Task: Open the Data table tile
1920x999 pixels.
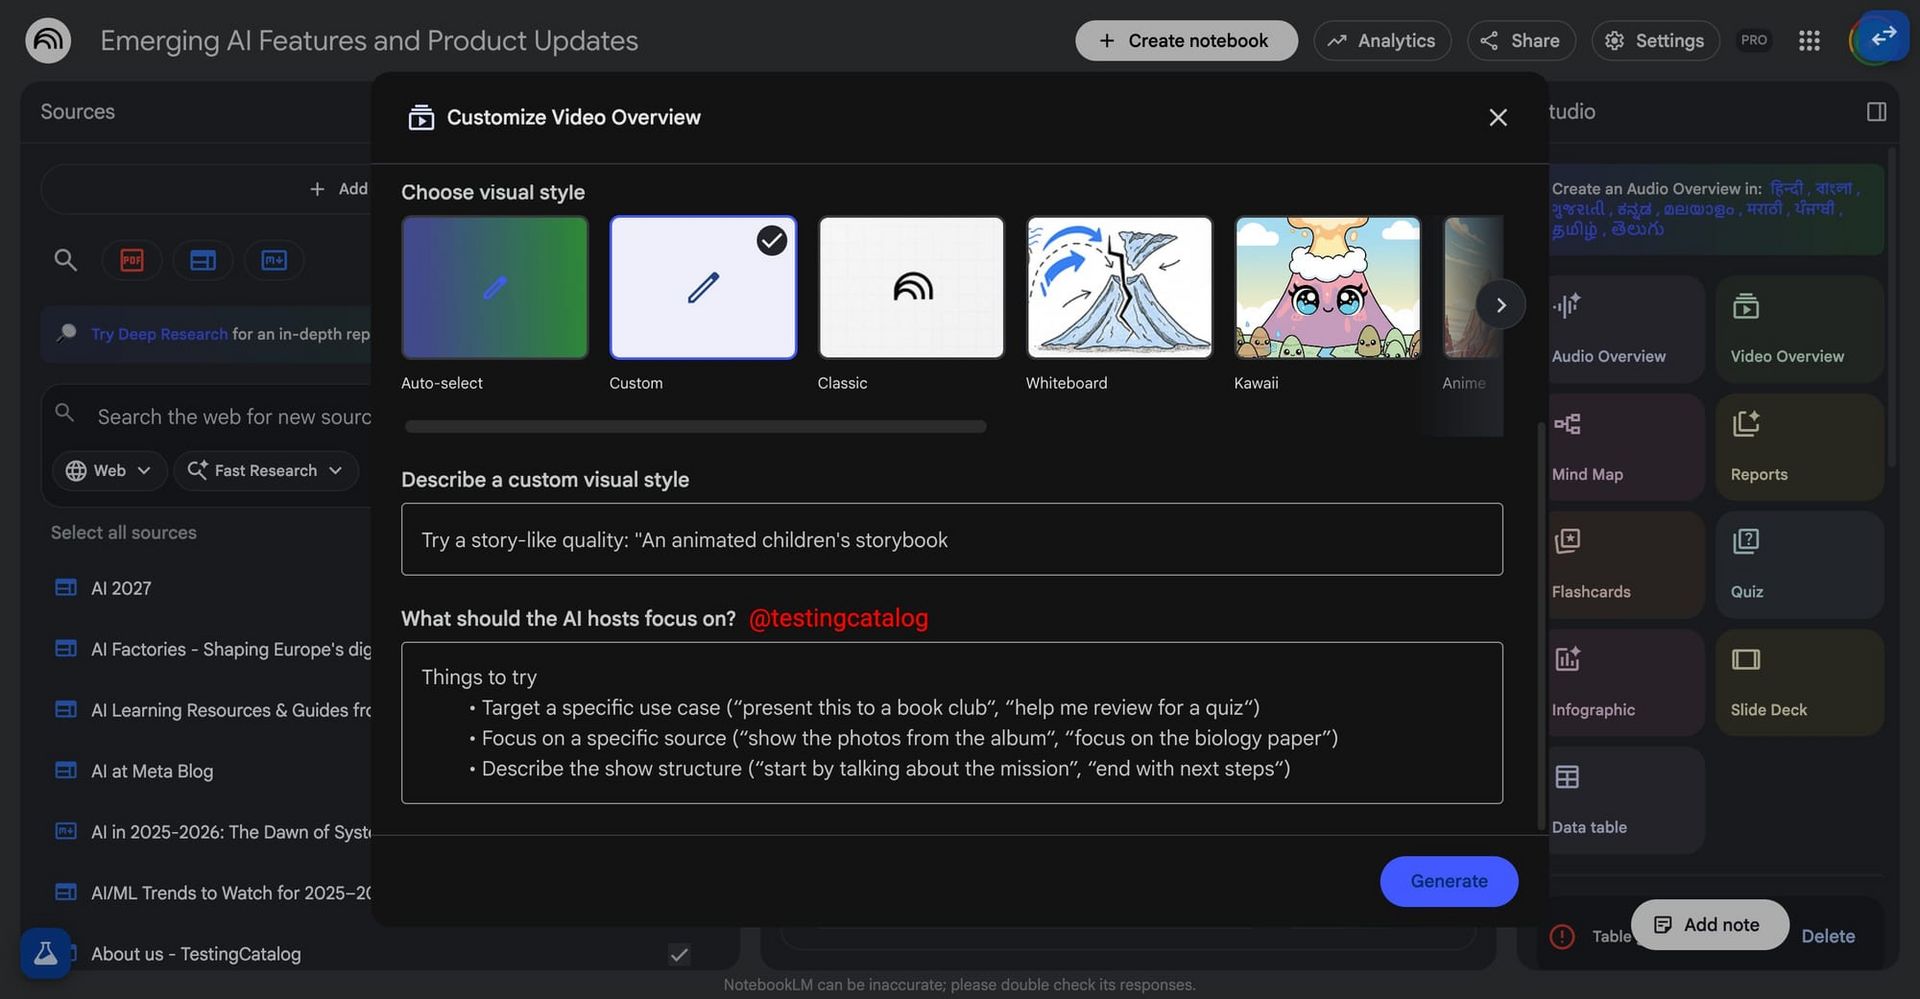Action: click(1626, 801)
